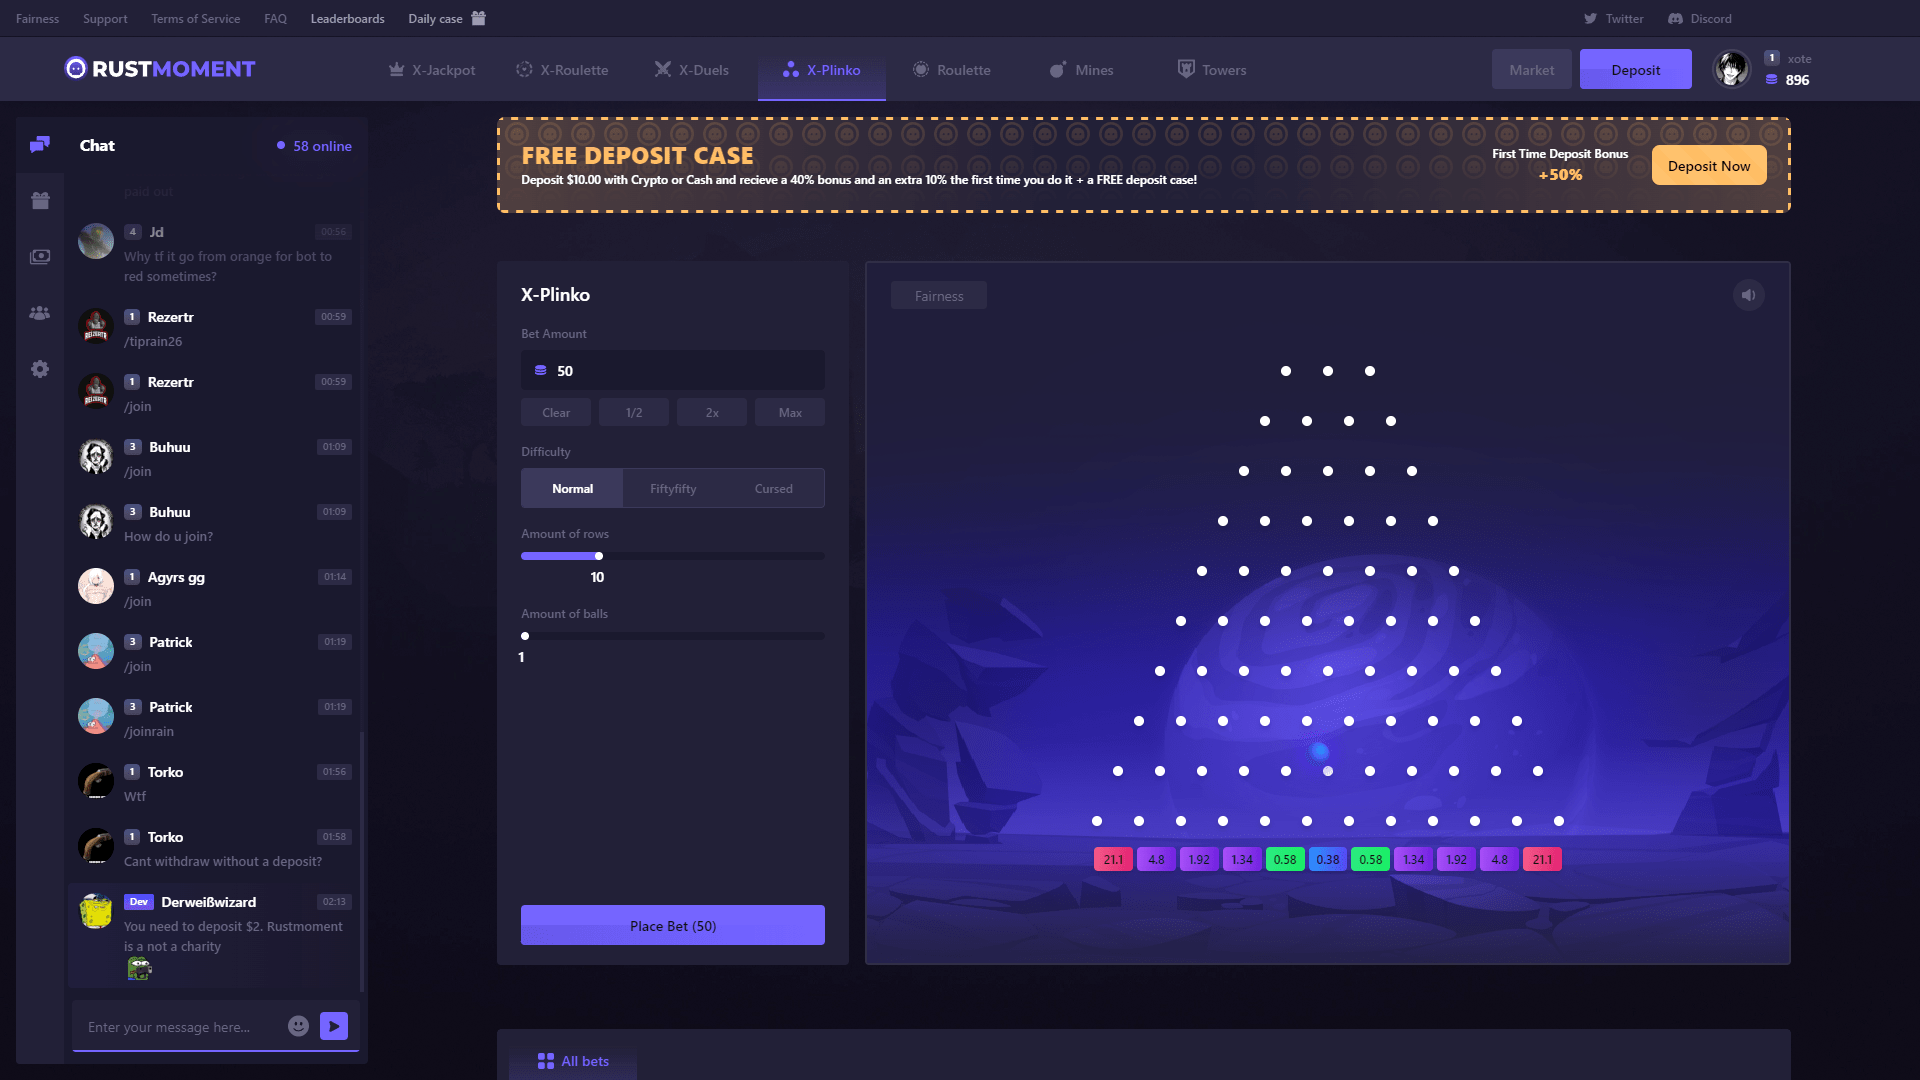Click the 0.38 center multiplier slot
This screenshot has width=1920, height=1080.
click(x=1328, y=859)
